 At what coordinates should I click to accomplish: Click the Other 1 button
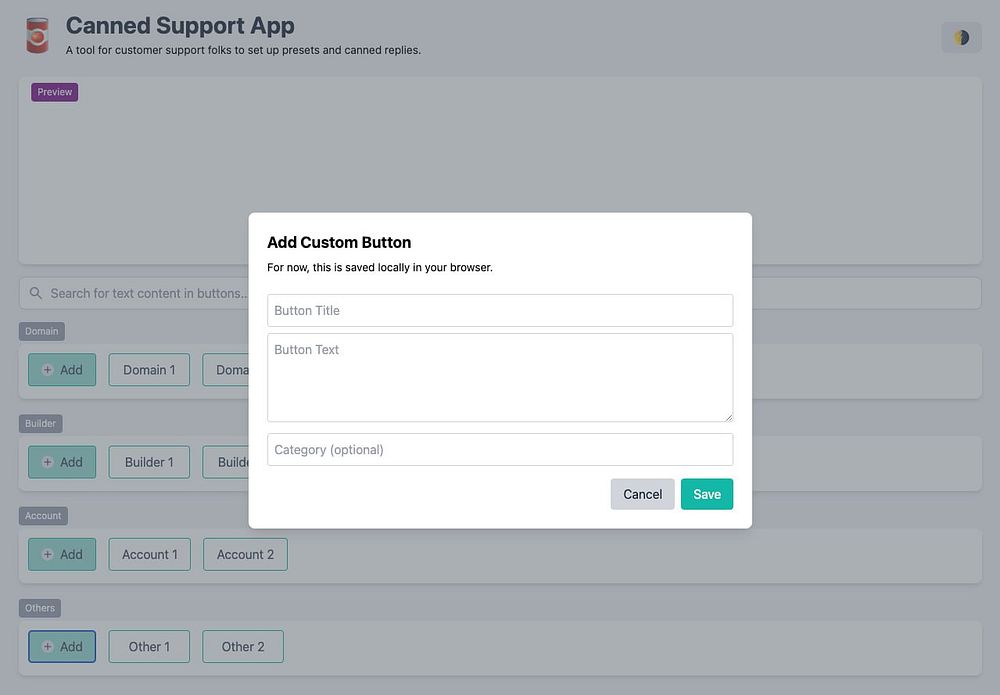(149, 647)
